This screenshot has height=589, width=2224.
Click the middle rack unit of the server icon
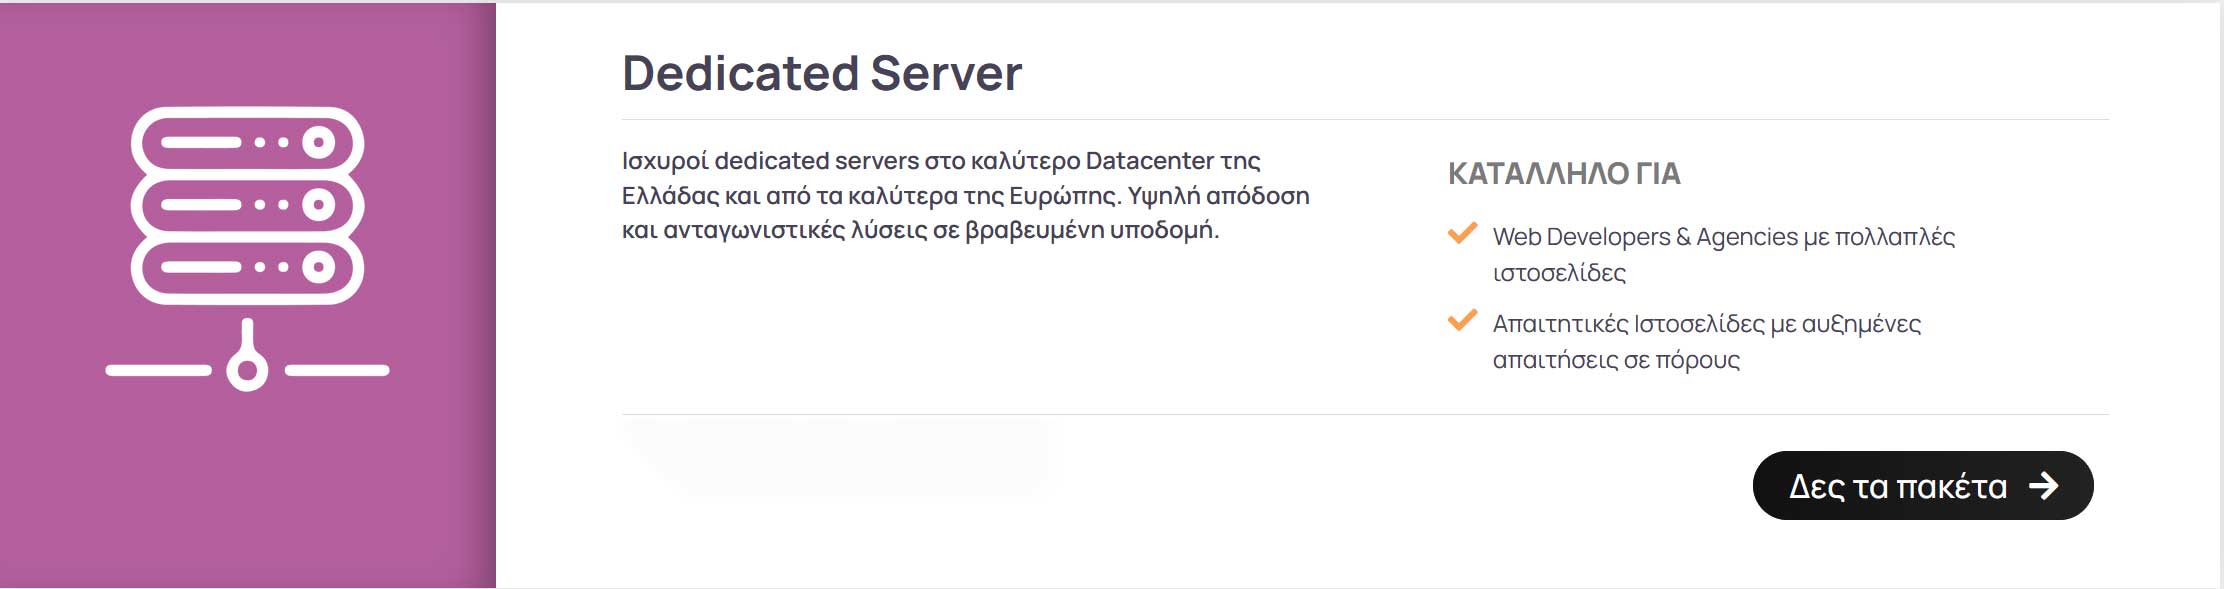pyautogui.click(x=247, y=205)
